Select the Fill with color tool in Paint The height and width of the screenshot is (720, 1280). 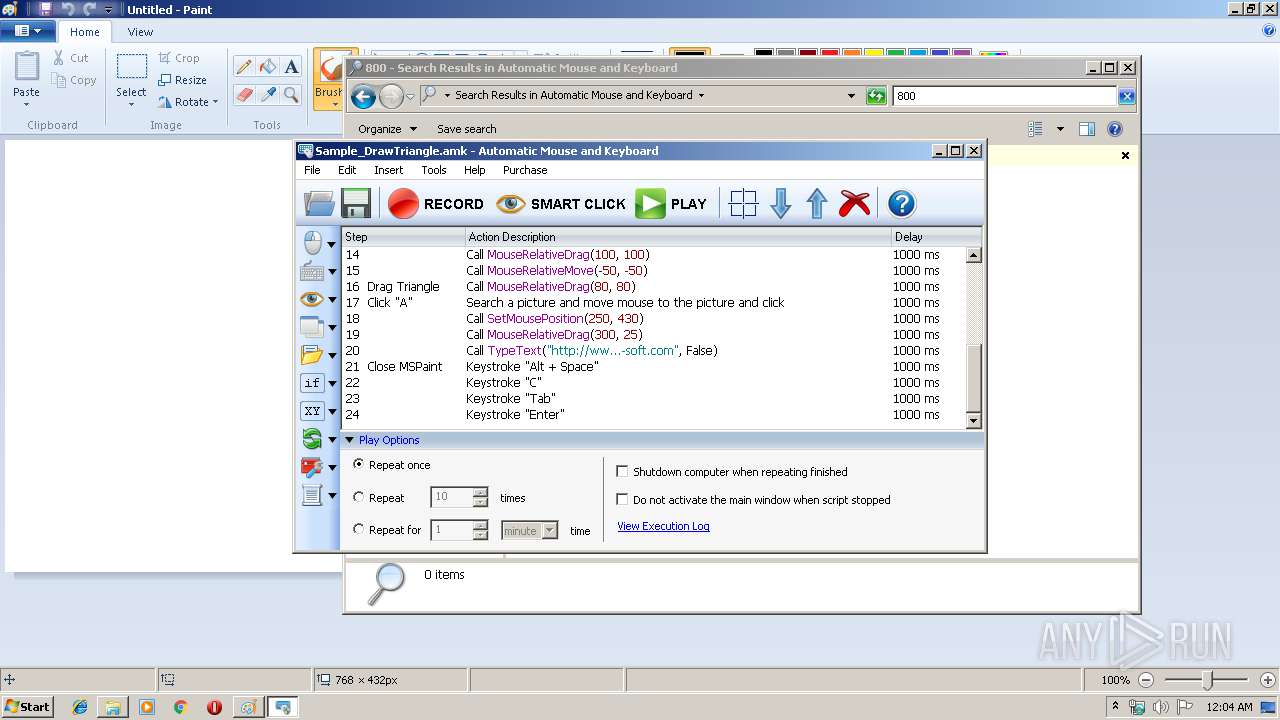[267, 67]
